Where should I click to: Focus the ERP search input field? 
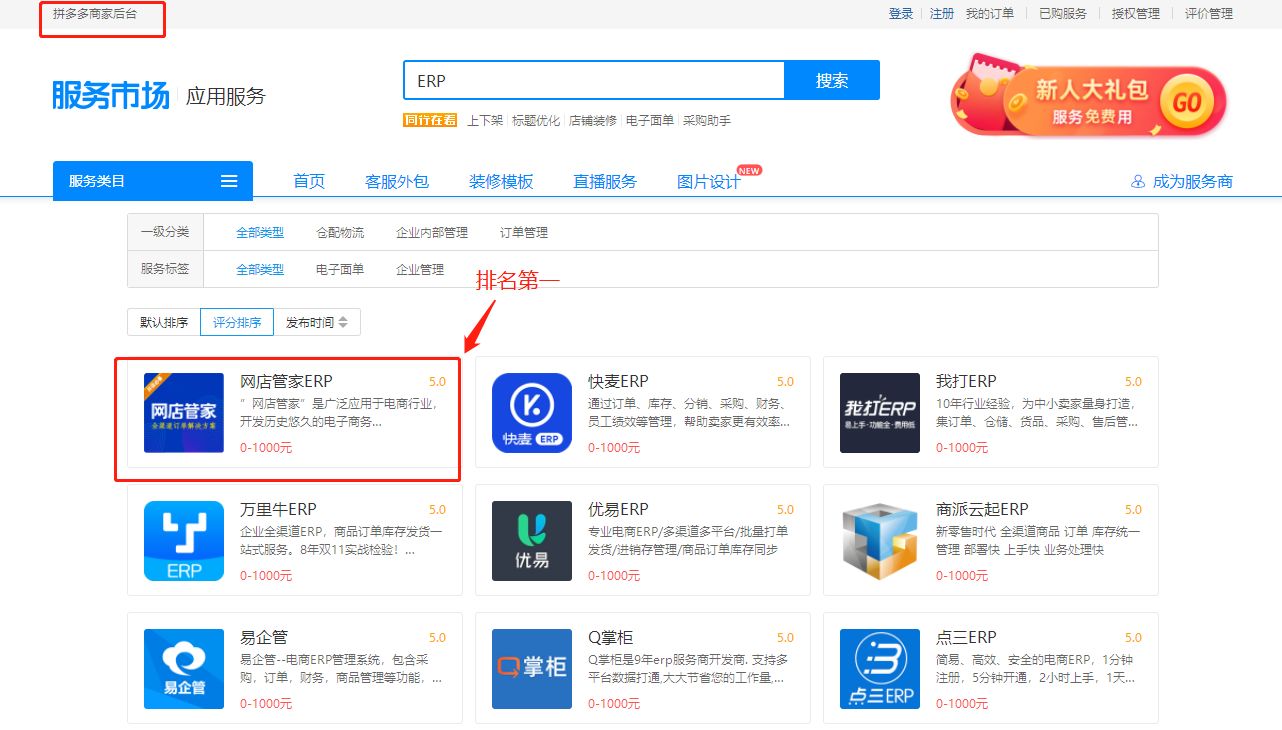(x=594, y=80)
